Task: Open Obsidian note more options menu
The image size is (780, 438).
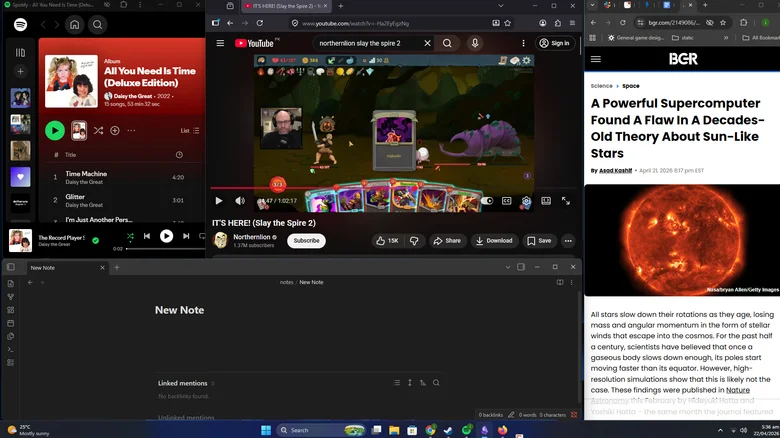Action: tap(572, 282)
